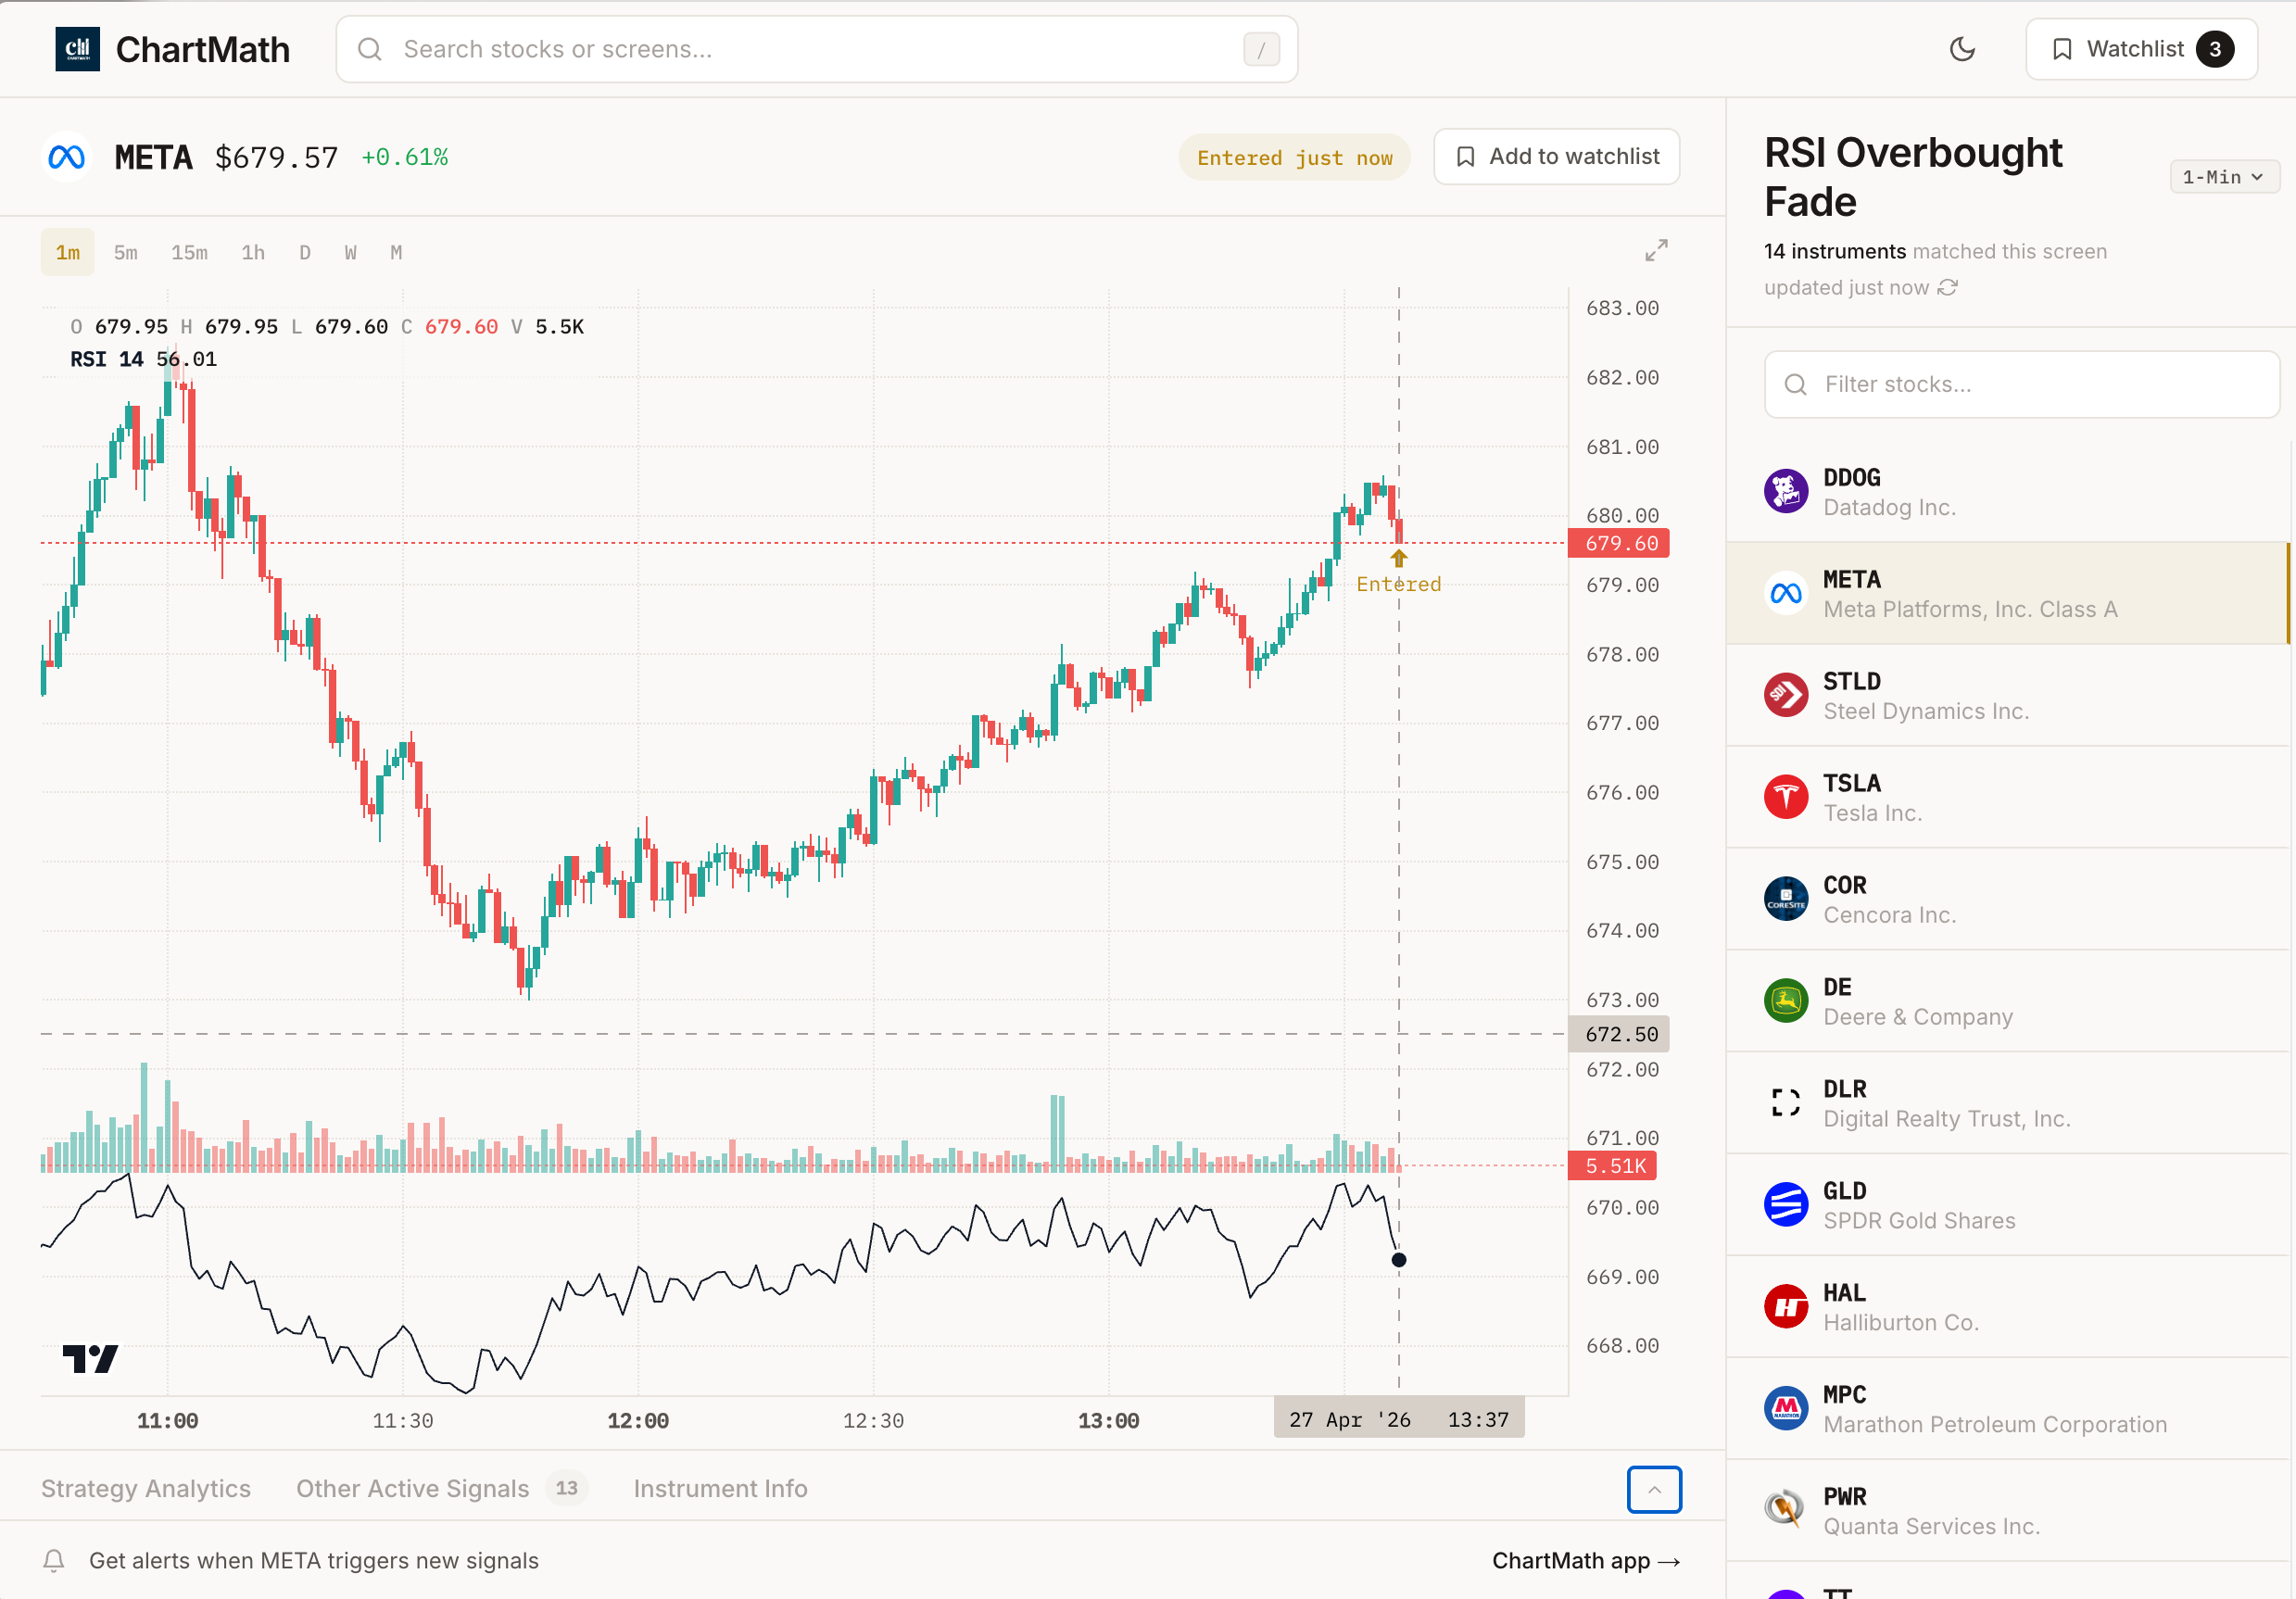Image resolution: width=2296 pixels, height=1599 pixels.
Task: Switch to the Other Active Signals tab
Action: pyautogui.click(x=411, y=1488)
